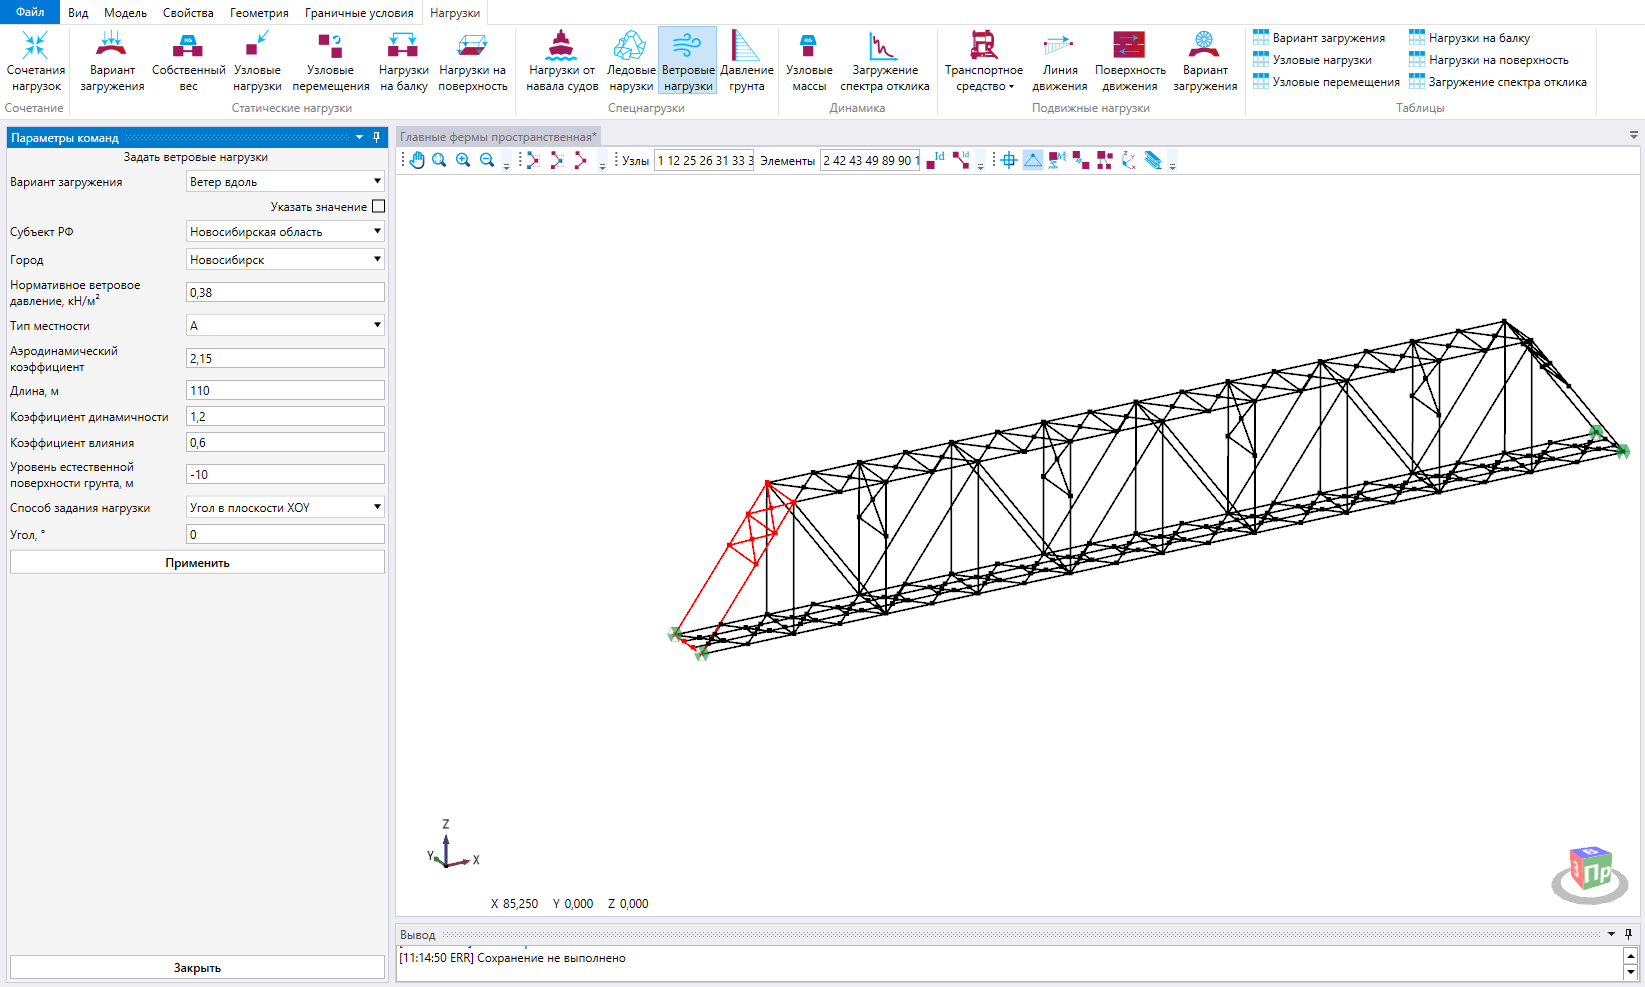Select the Собственный вес load tool
The width and height of the screenshot is (1645, 987).
point(188,61)
